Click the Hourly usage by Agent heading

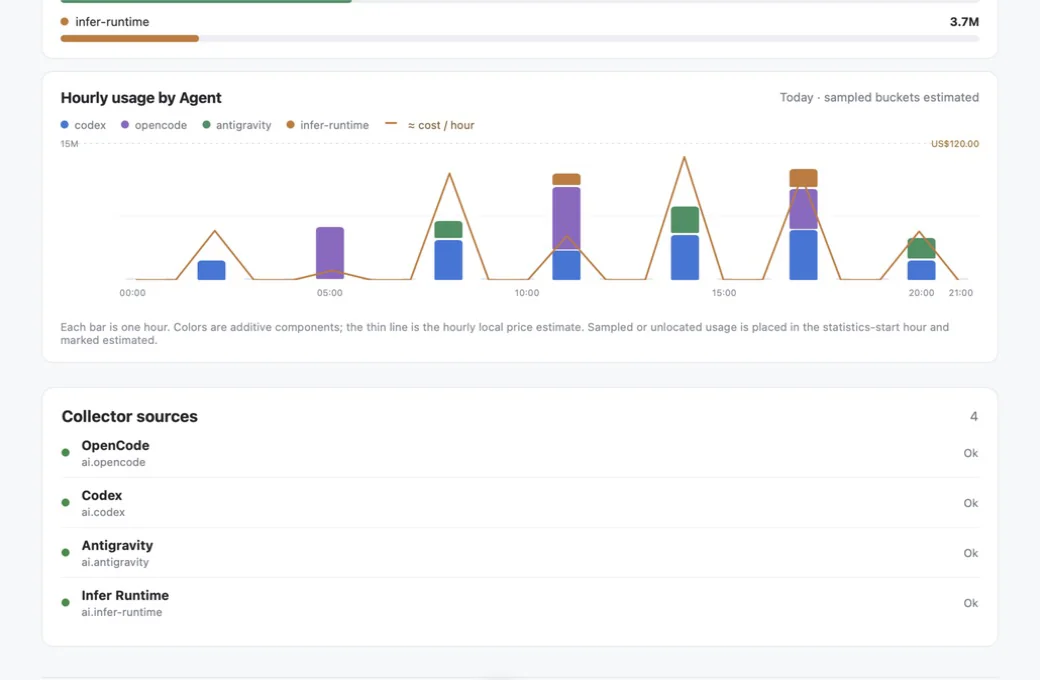pos(141,98)
